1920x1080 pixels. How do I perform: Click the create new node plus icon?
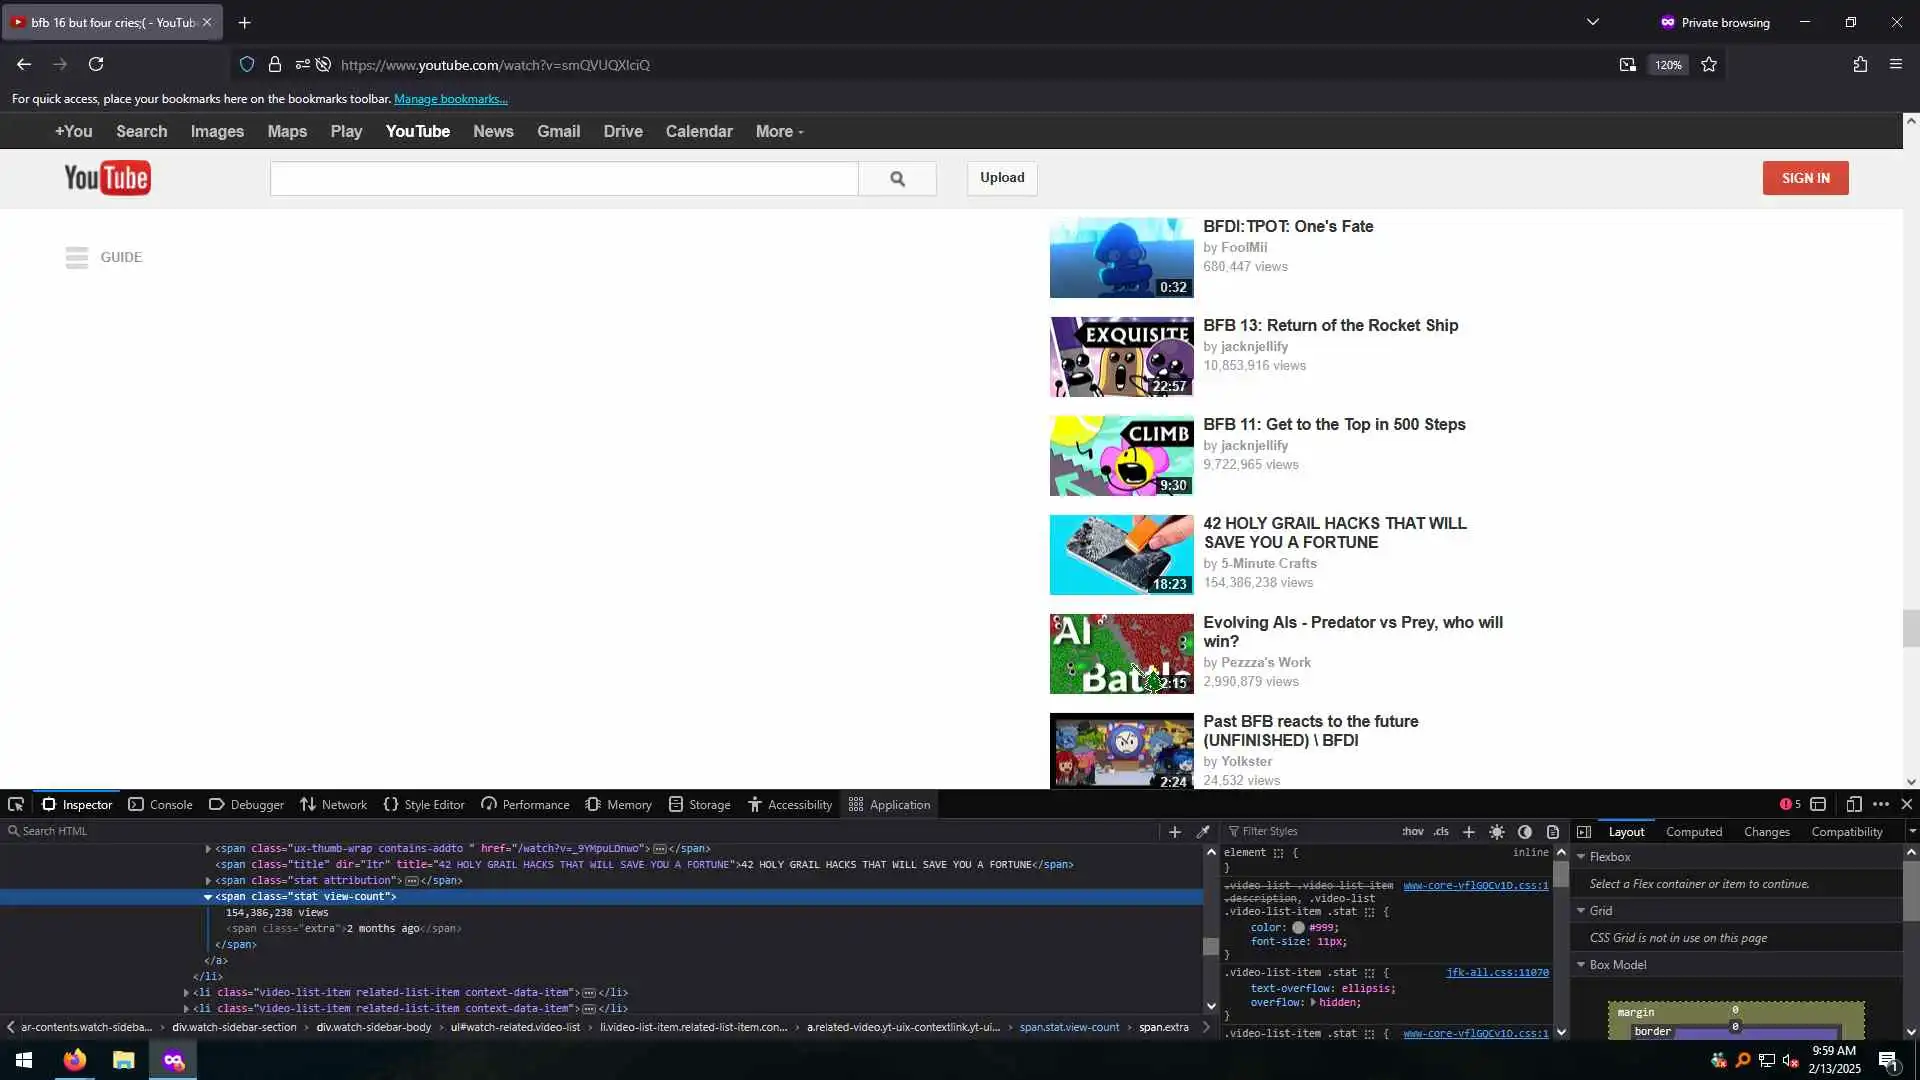click(1175, 831)
